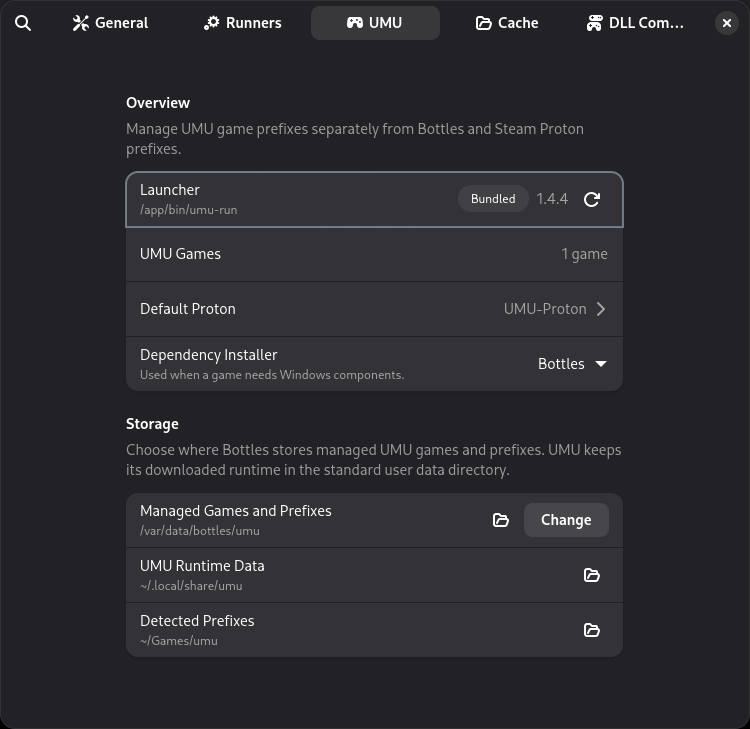Open the DLL Components tab
Viewport: 750px width, 729px height.
coord(635,23)
